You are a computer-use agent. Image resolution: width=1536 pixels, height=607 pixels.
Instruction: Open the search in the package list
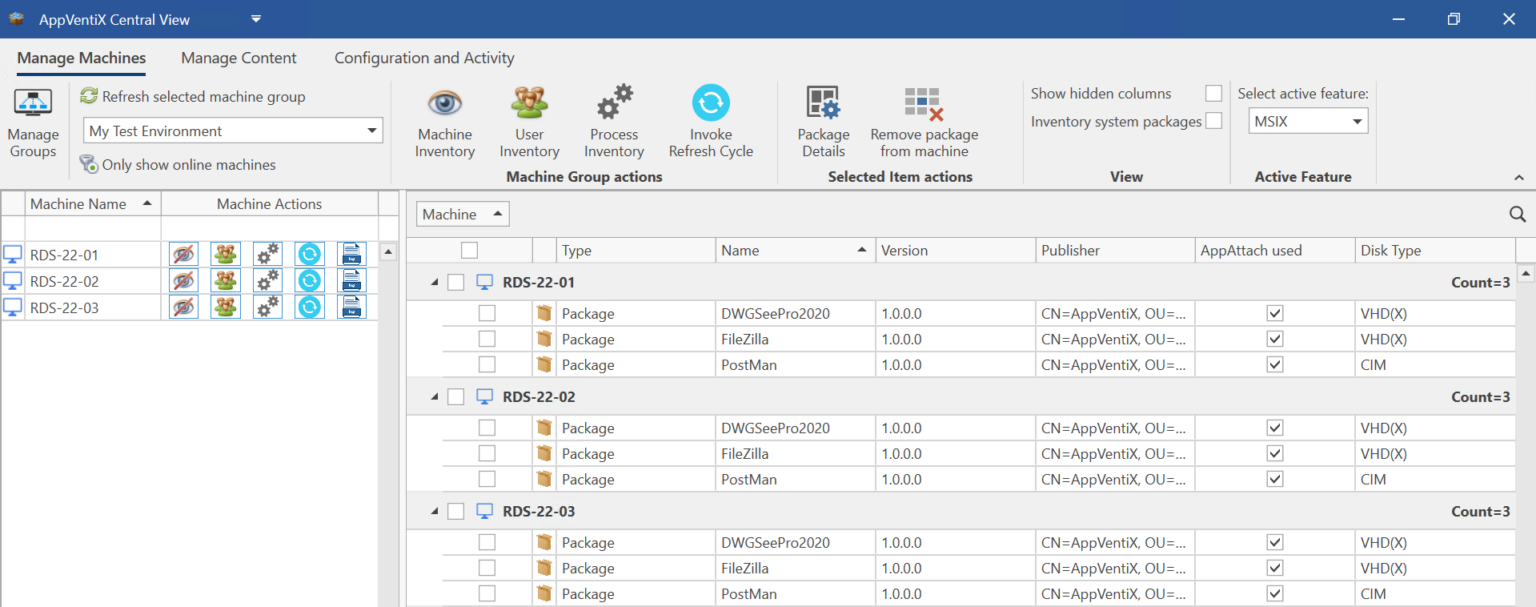click(1517, 213)
